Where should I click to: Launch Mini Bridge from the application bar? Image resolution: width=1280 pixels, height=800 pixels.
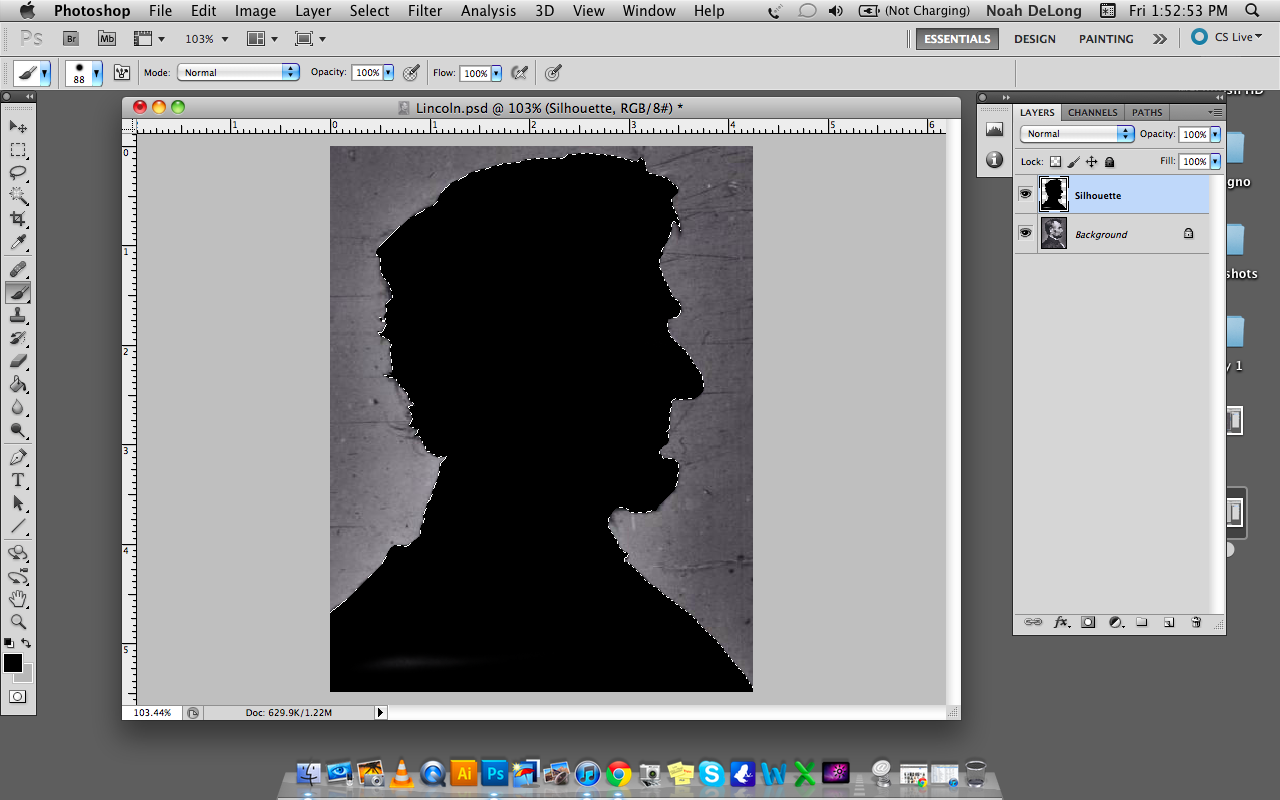pos(106,39)
